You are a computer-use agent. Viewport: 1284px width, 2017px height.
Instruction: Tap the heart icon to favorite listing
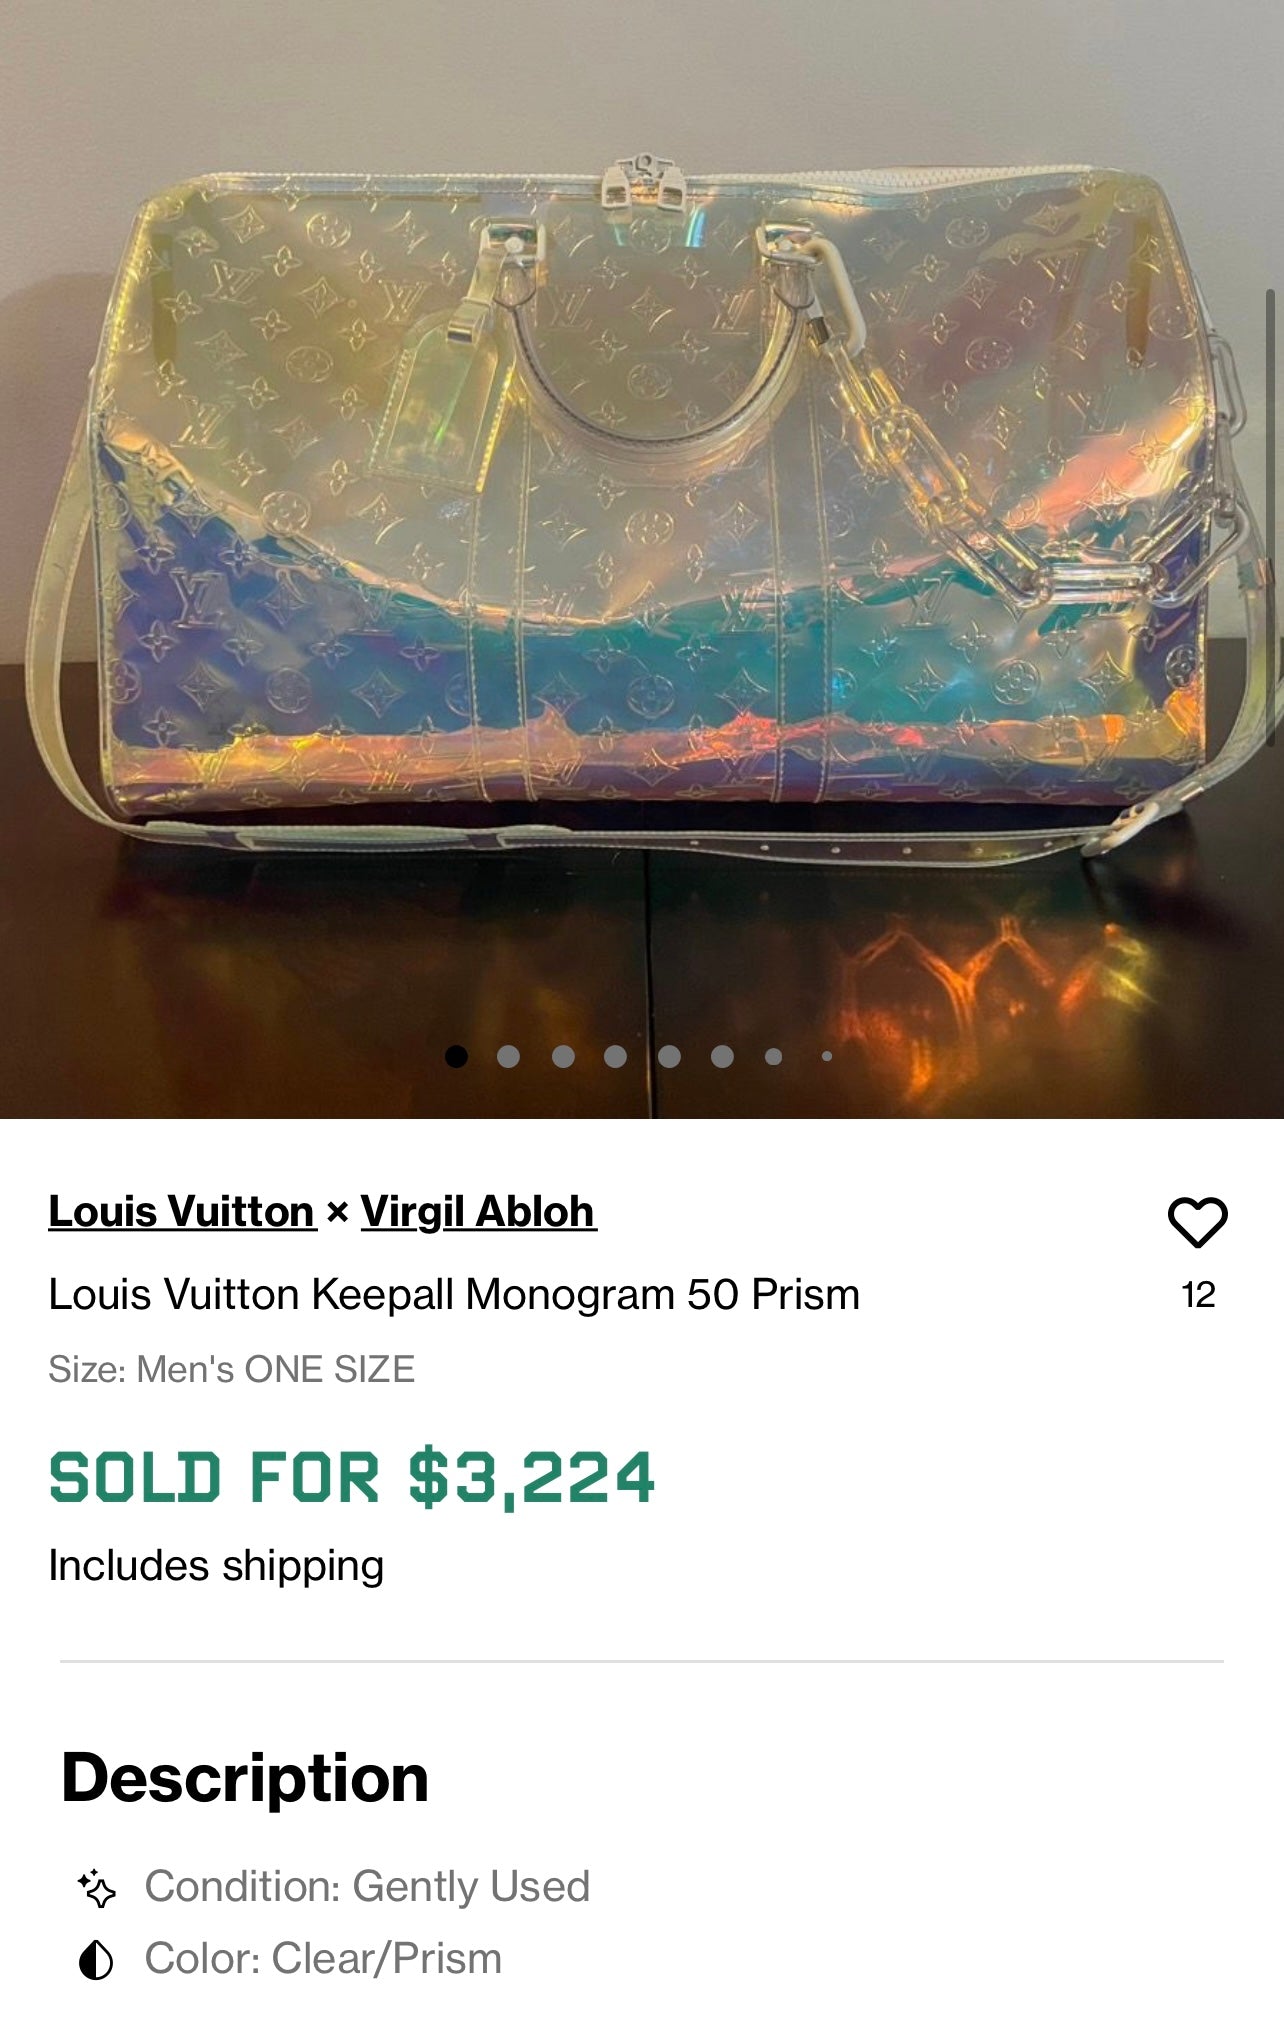click(1197, 1222)
